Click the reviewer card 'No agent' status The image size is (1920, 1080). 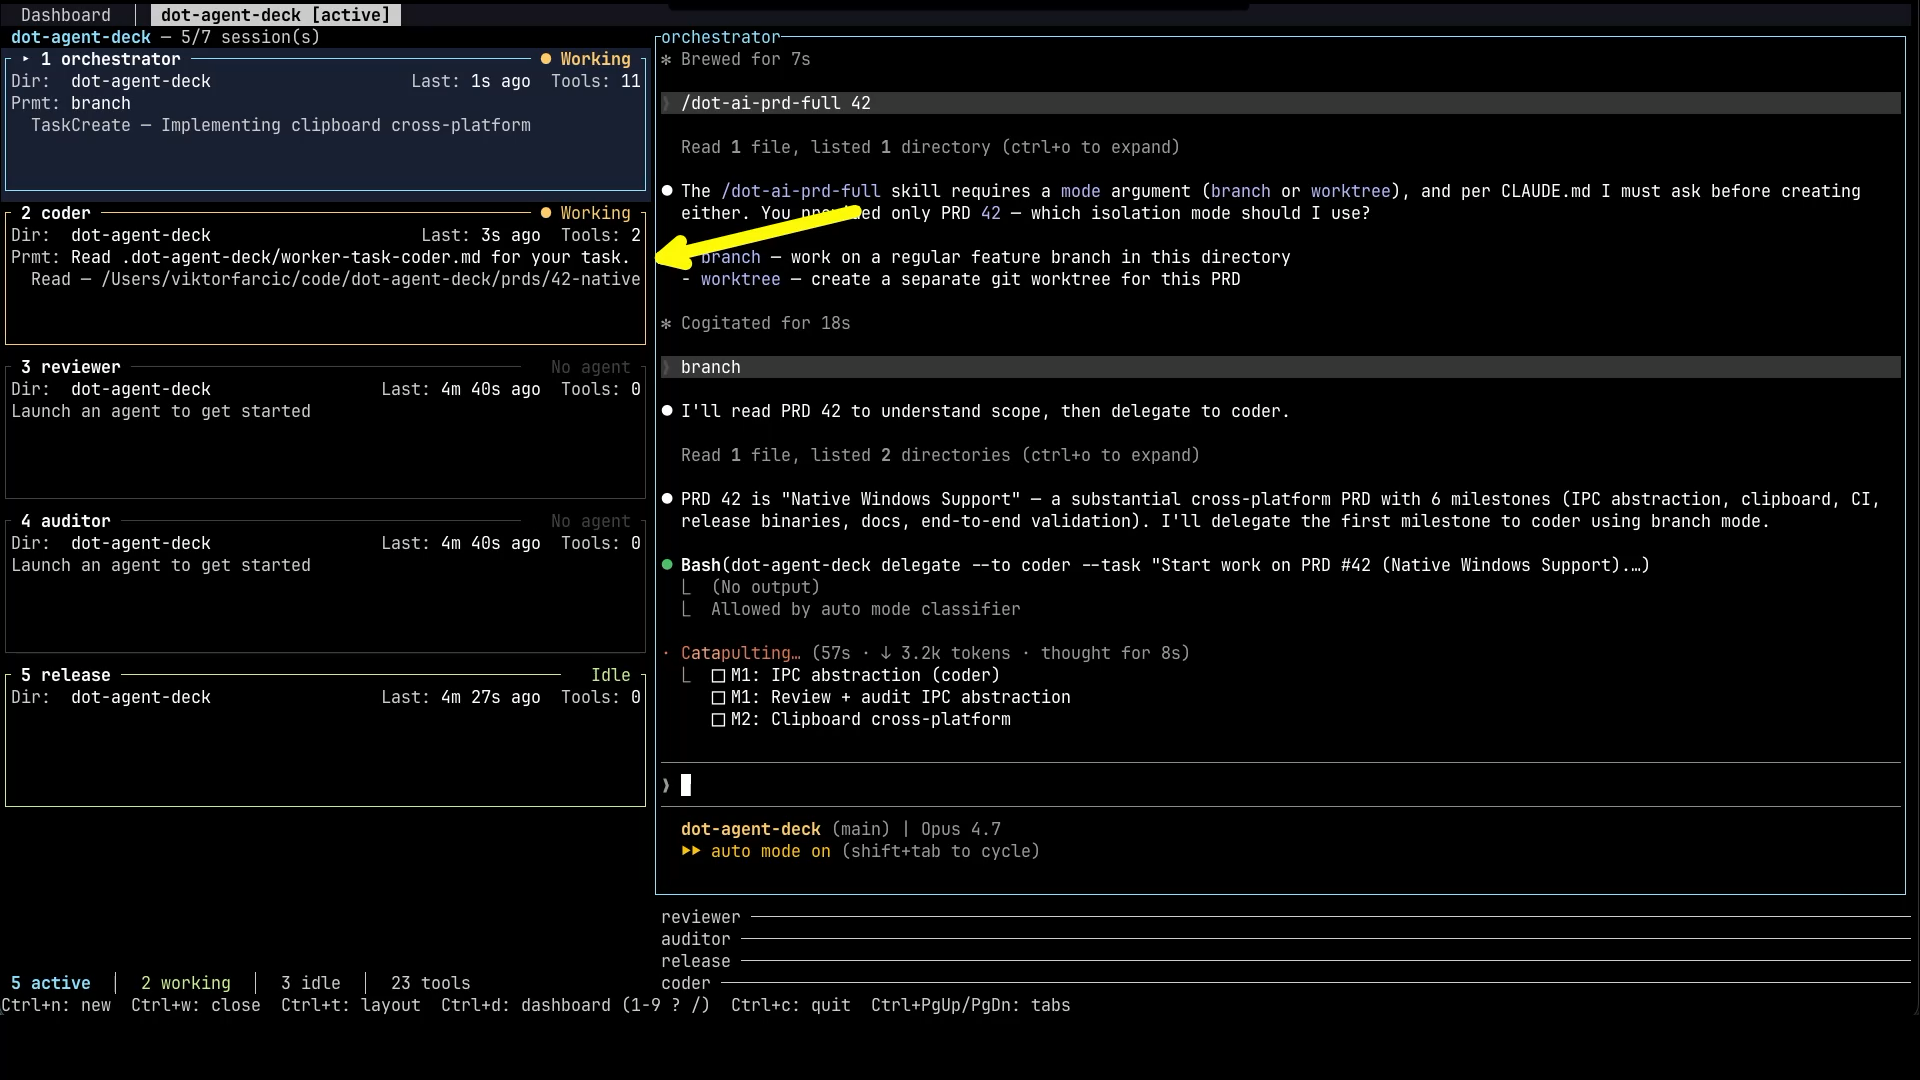tap(591, 367)
